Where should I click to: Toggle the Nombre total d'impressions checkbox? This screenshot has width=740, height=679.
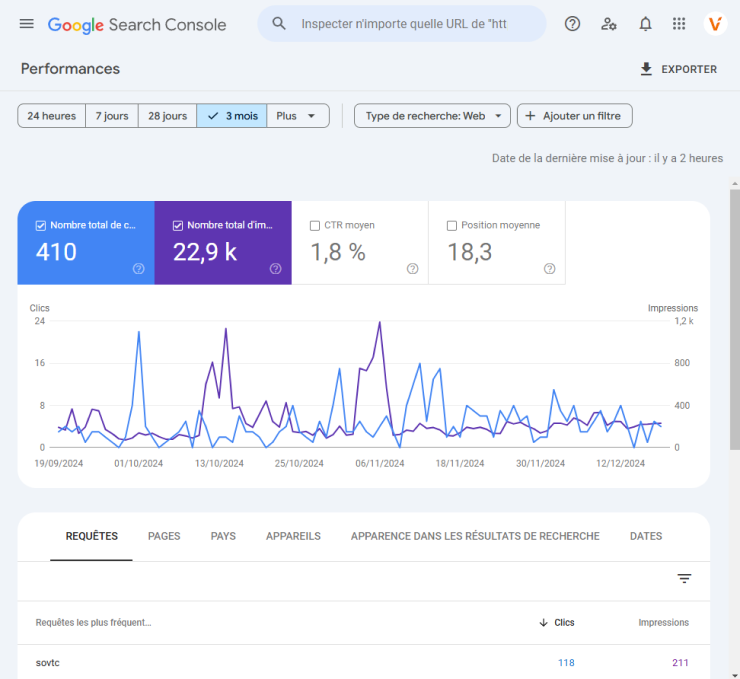[x=177, y=226]
